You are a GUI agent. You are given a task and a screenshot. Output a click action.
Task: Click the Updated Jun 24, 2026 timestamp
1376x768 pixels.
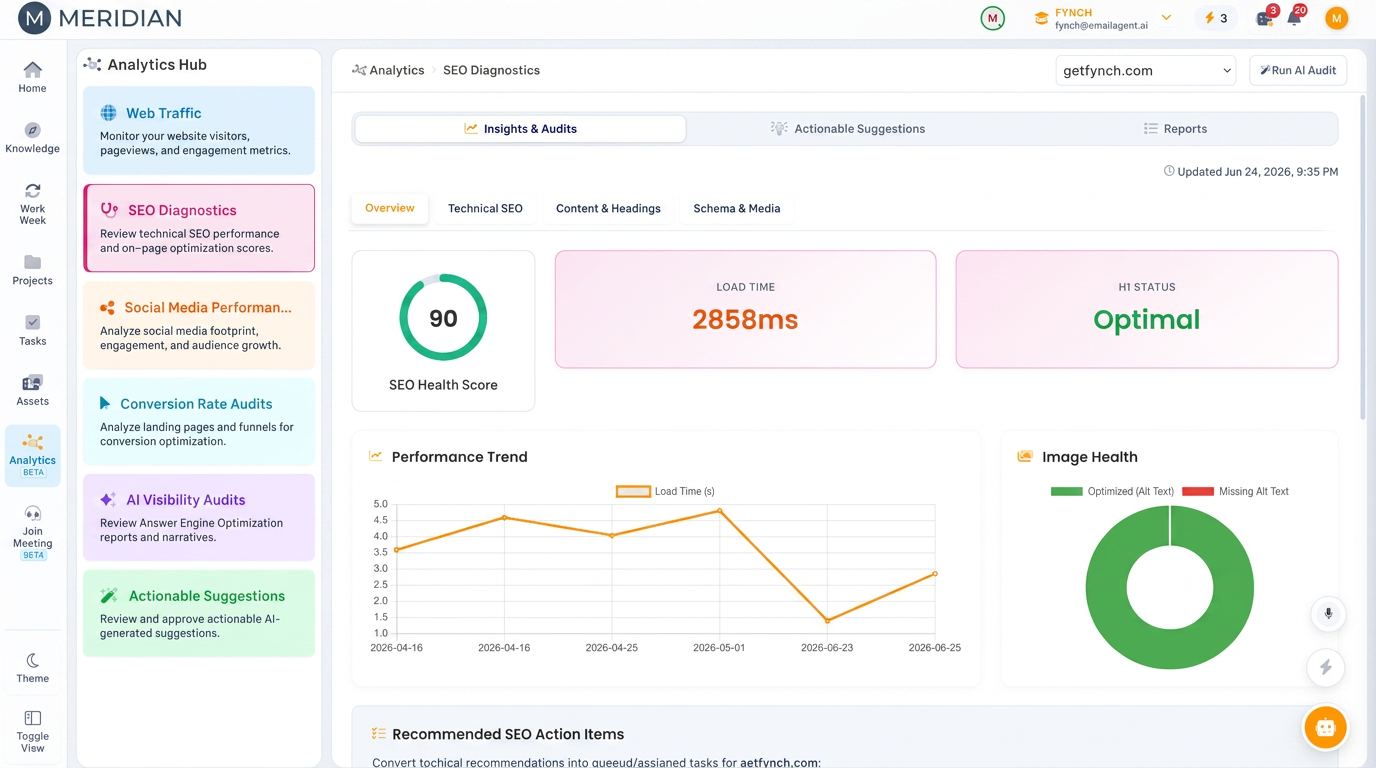point(1251,171)
